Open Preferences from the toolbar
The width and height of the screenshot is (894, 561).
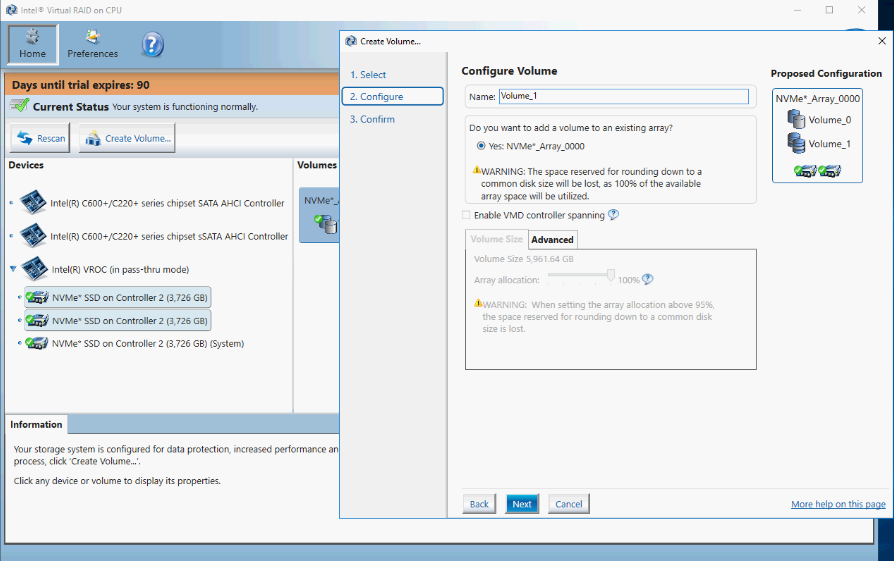[x=92, y=44]
